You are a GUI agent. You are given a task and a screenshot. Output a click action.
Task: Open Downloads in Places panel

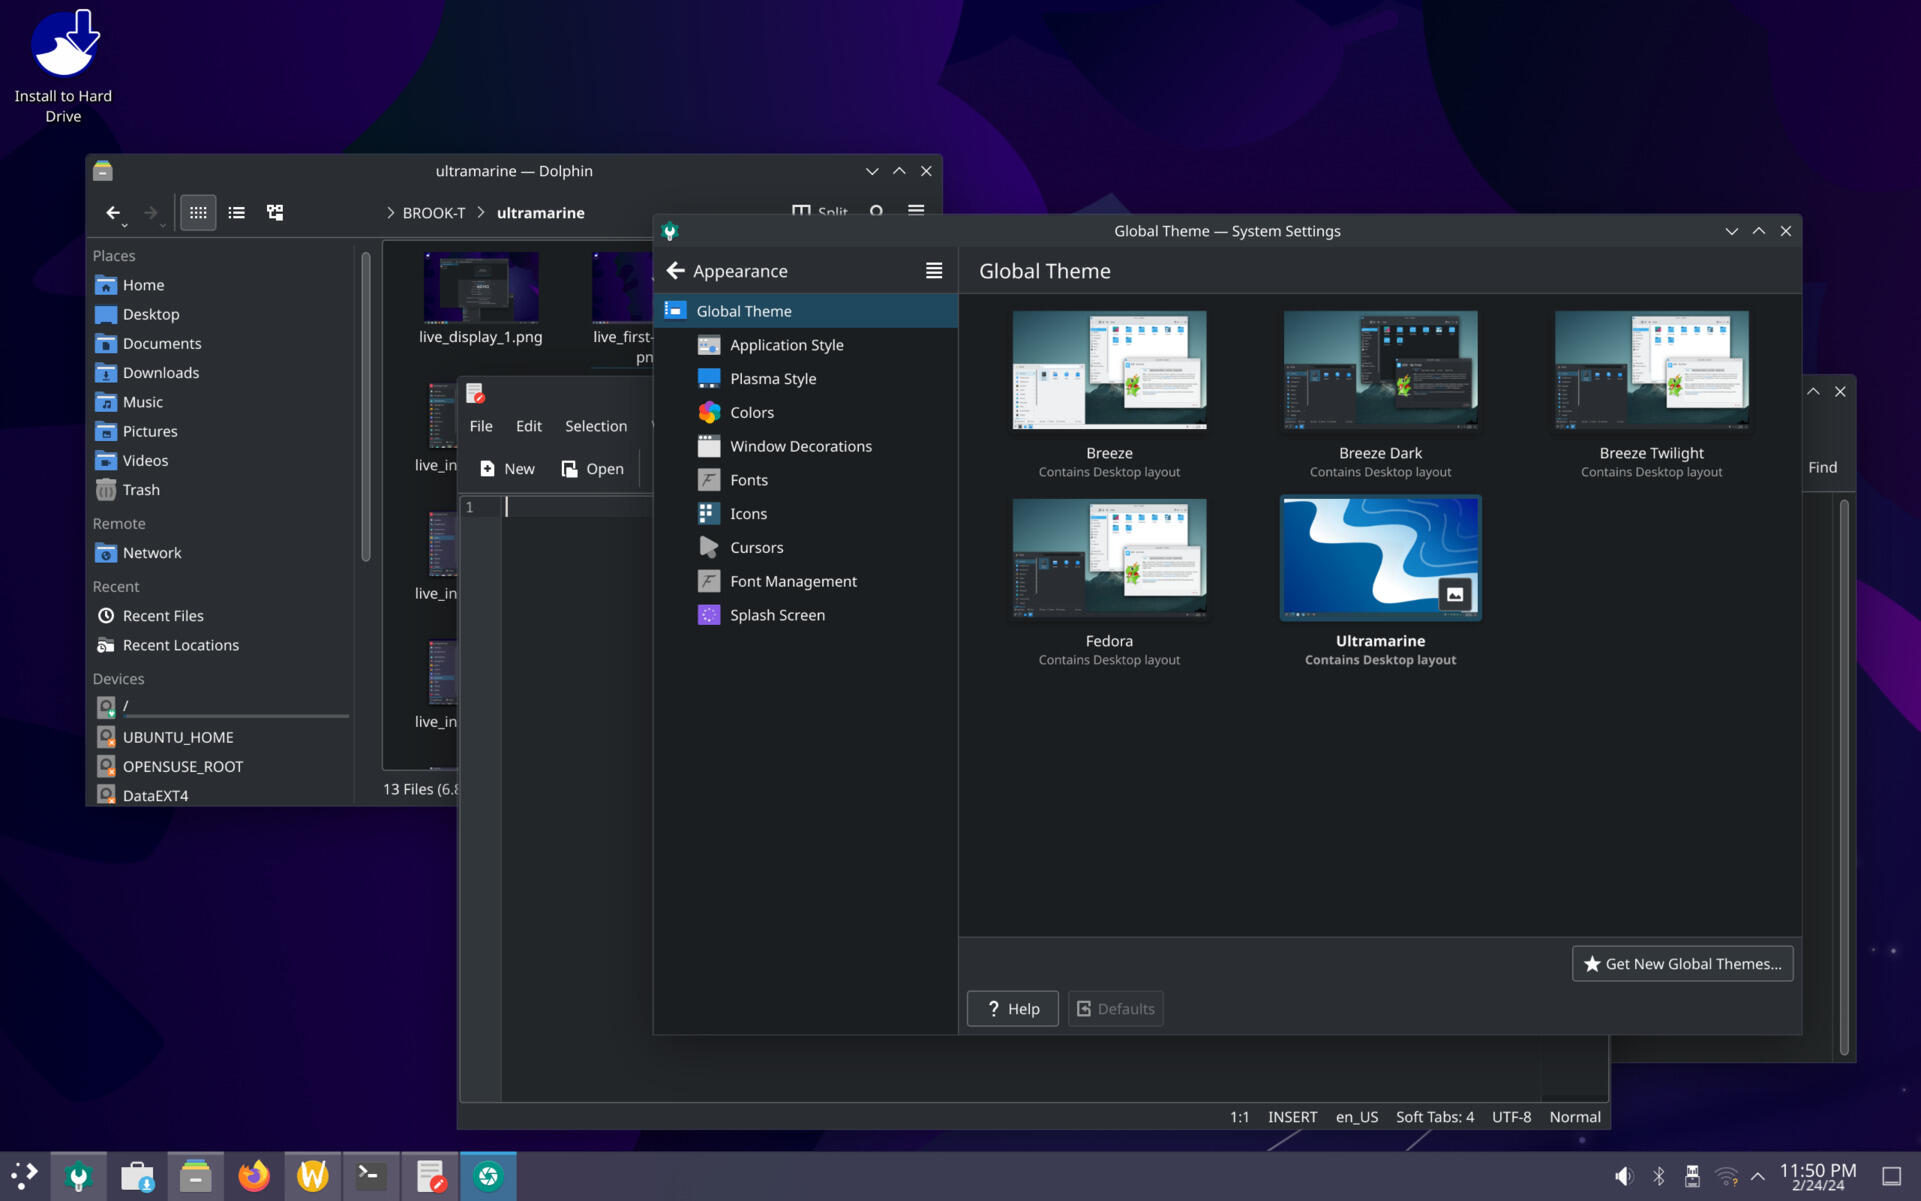pyautogui.click(x=220, y=372)
